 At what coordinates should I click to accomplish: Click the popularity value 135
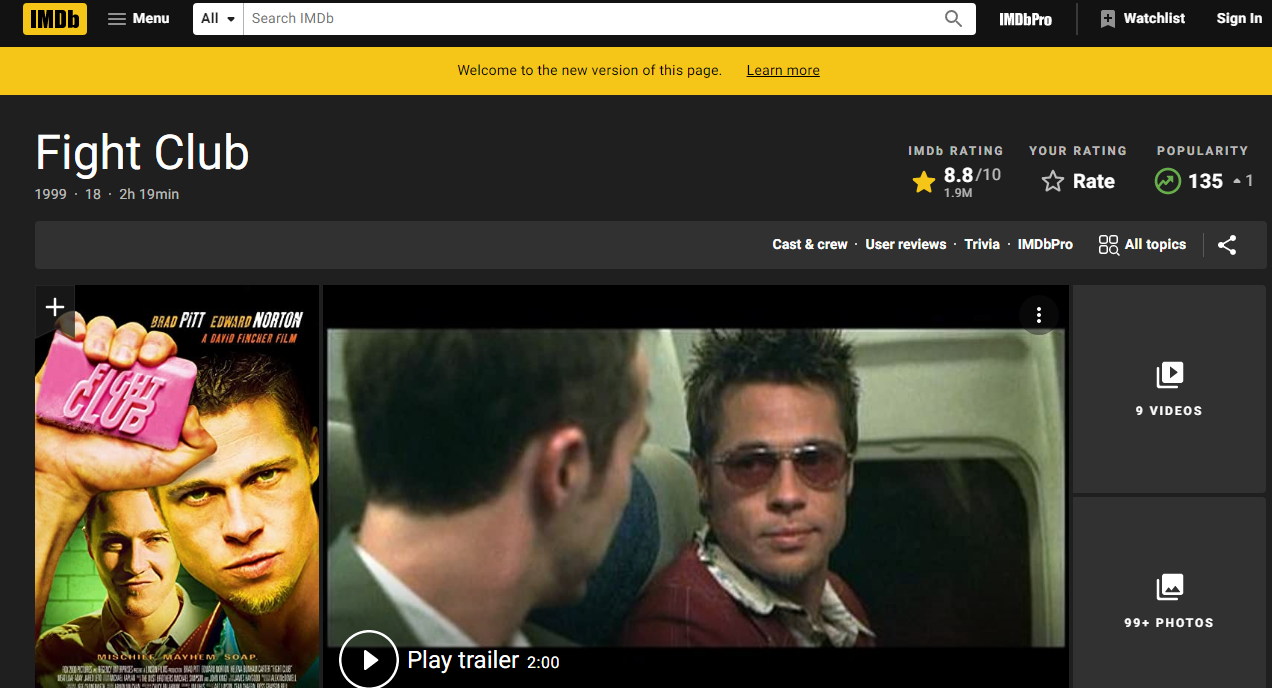click(x=1205, y=181)
